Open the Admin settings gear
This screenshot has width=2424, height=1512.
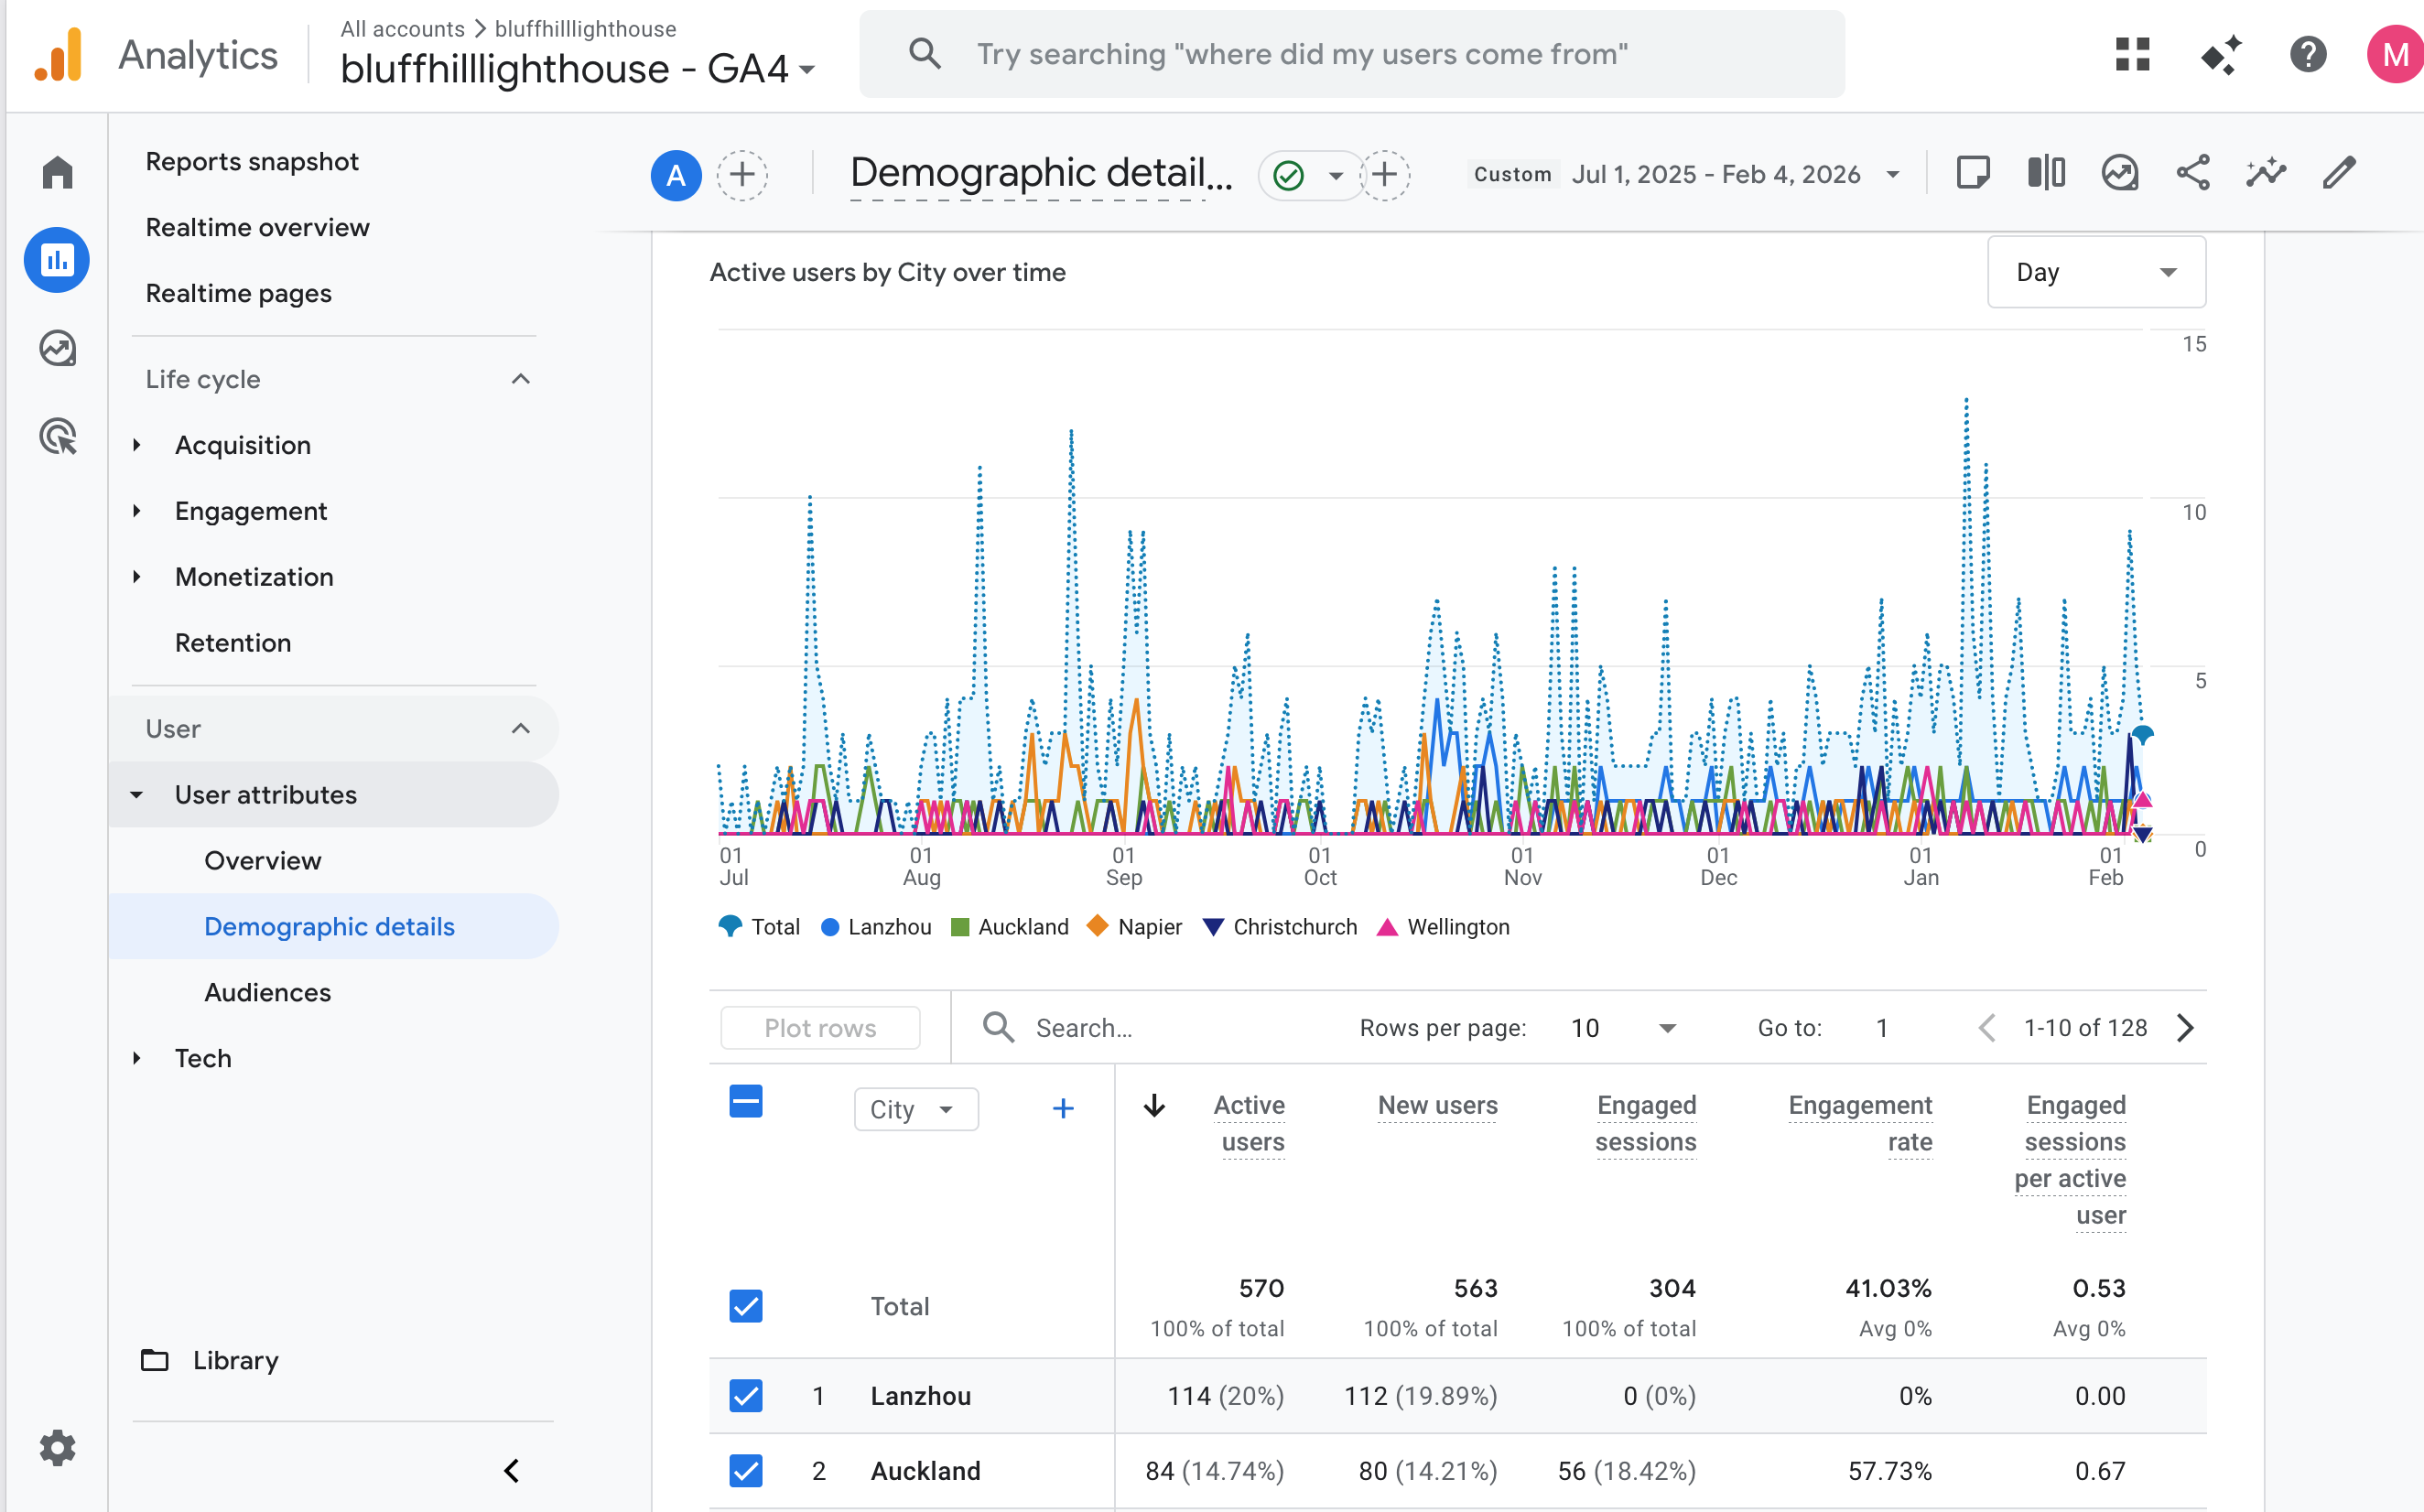tap(57, 1447)
